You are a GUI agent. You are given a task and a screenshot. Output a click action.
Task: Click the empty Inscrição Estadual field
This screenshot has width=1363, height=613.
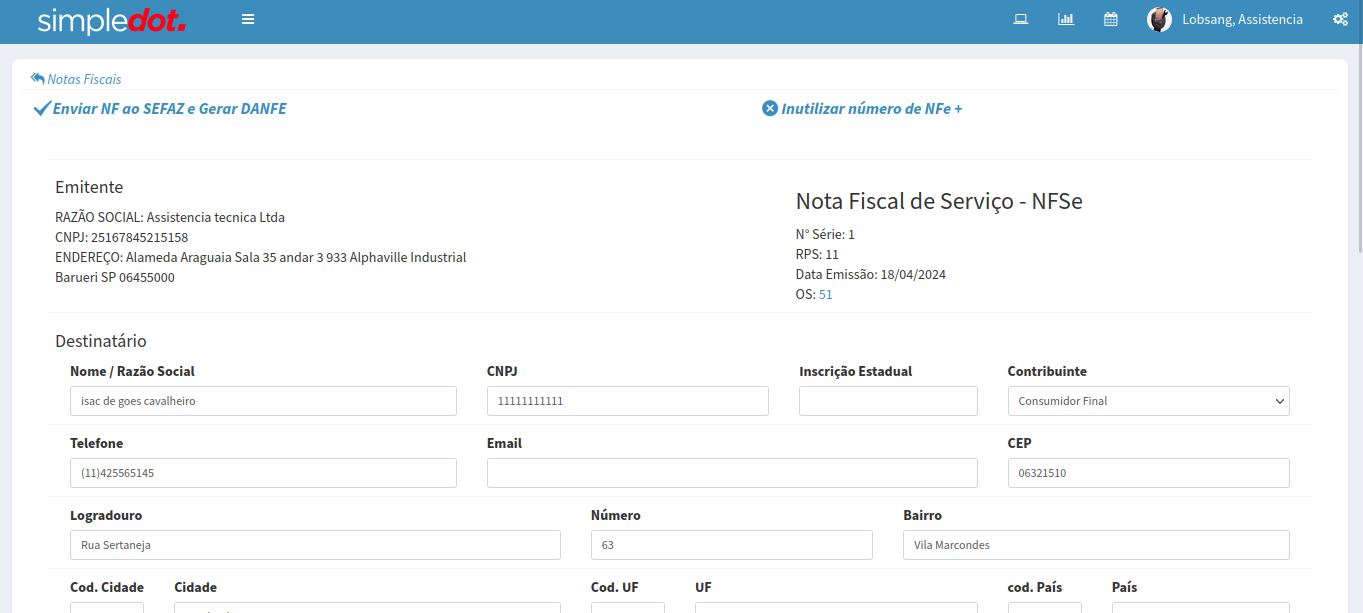888,401
